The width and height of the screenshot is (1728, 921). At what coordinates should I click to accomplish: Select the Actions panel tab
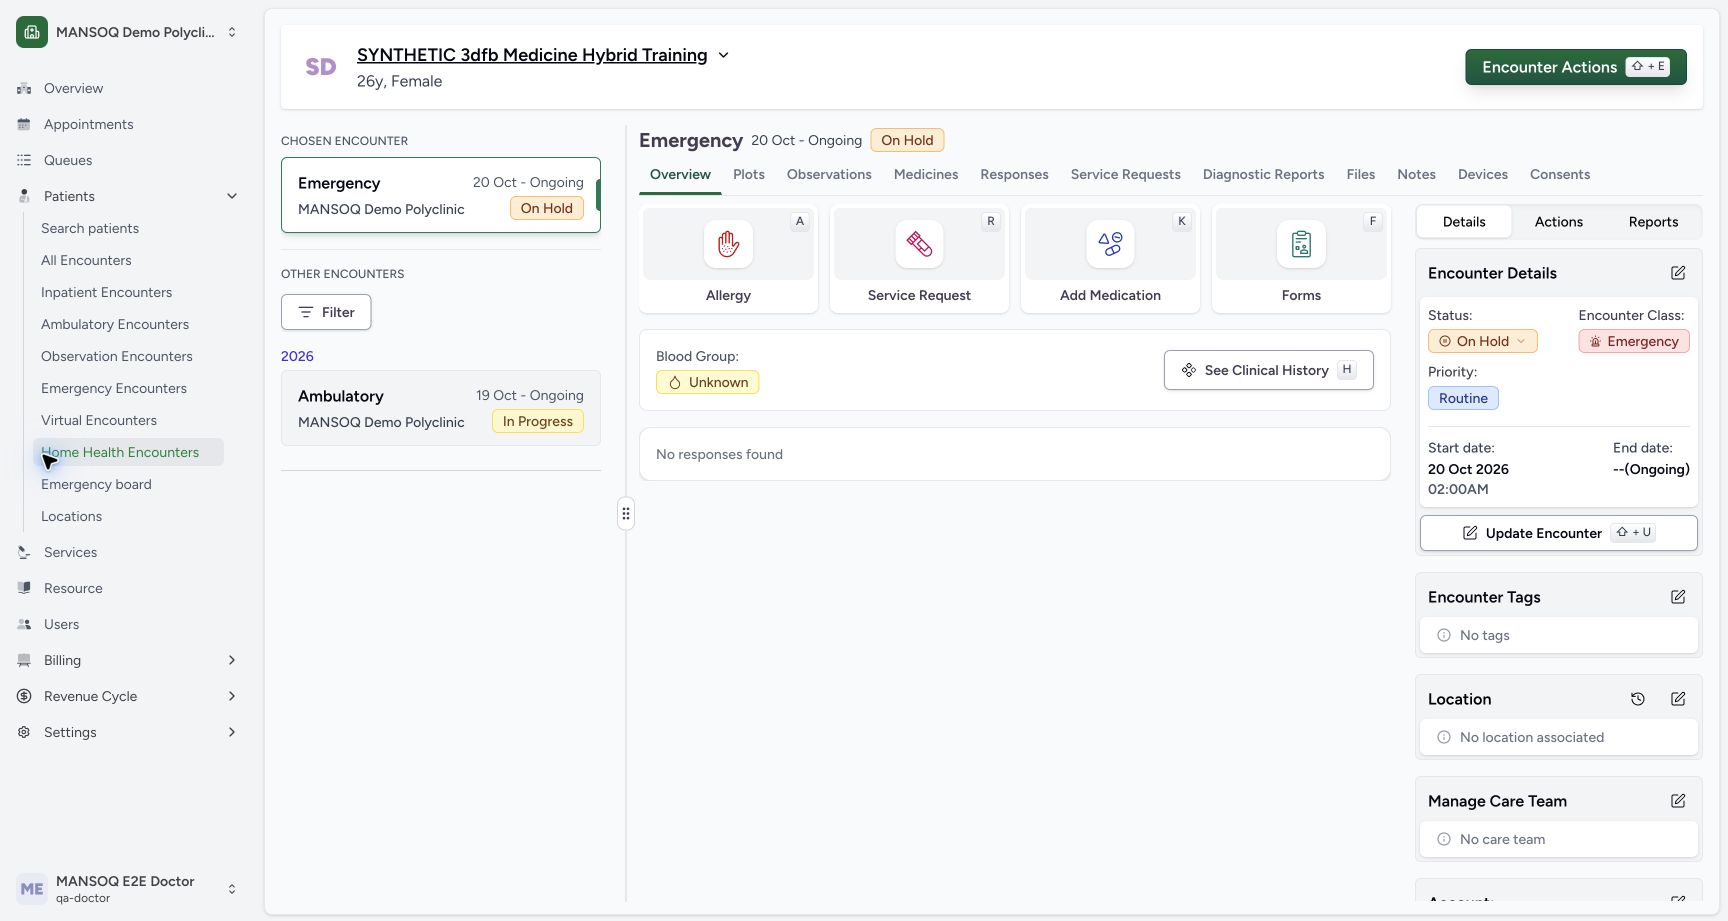pyautogui.click(x=1558, y=222)
